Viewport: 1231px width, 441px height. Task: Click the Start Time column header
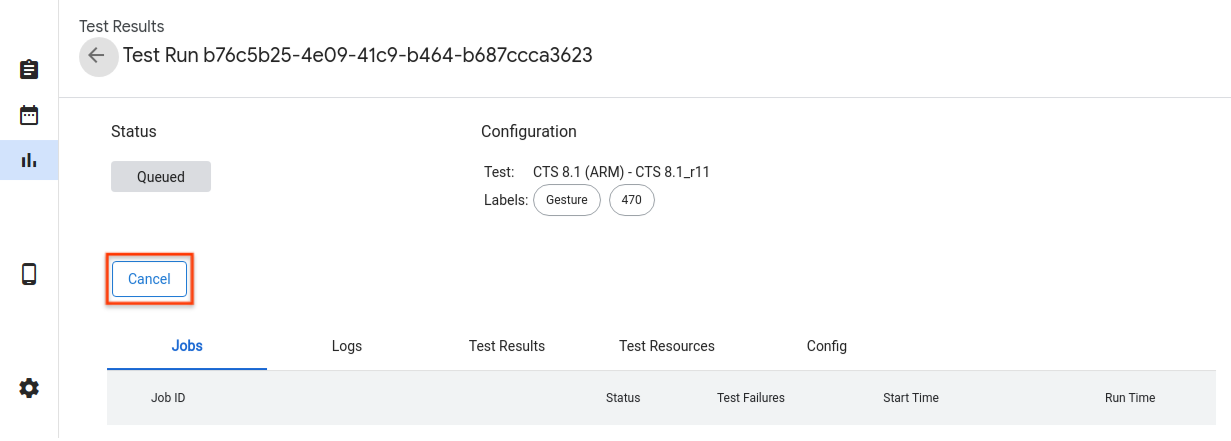[x=911, y=398]
